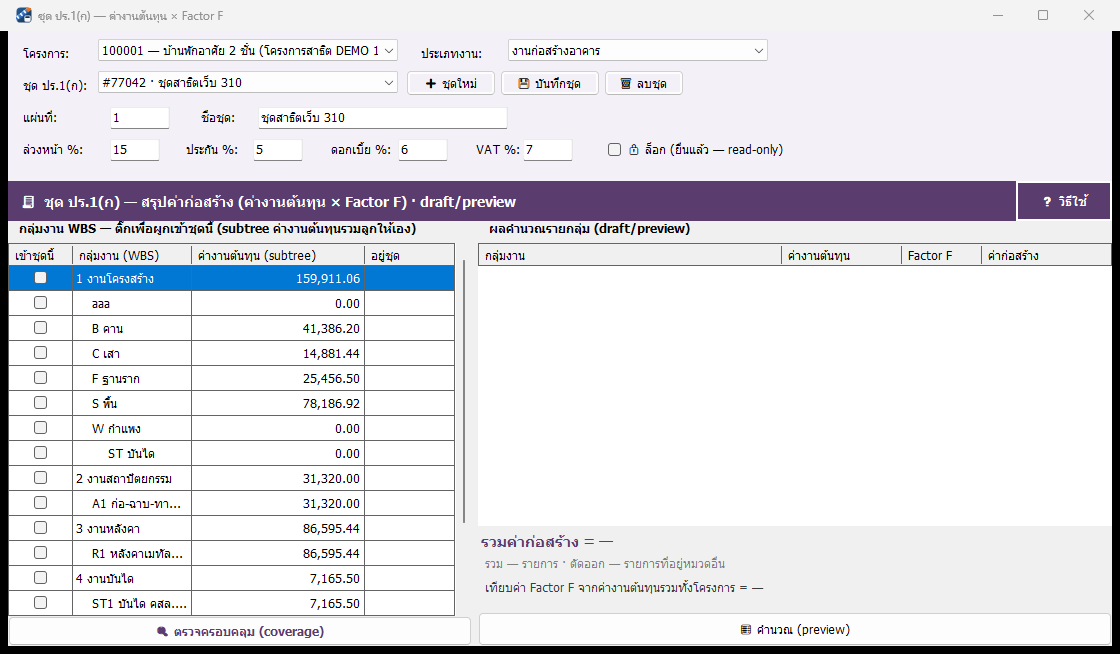Open the ประเภทงาน work type dropdown

click(638, 51)
